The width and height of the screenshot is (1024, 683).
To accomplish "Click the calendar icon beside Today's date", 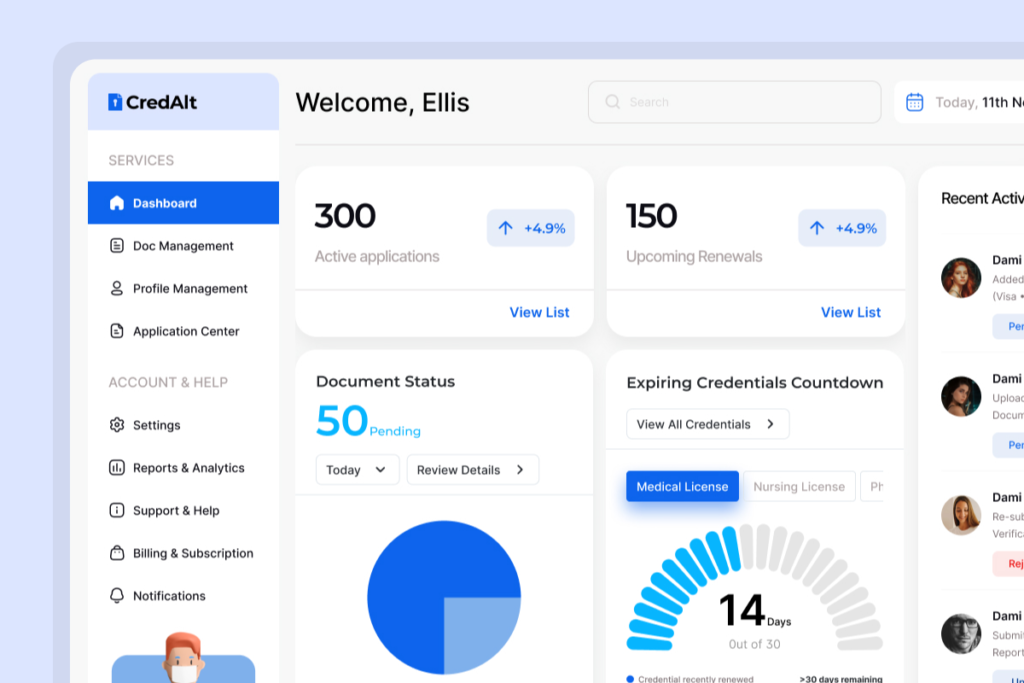I will [914, 102].
